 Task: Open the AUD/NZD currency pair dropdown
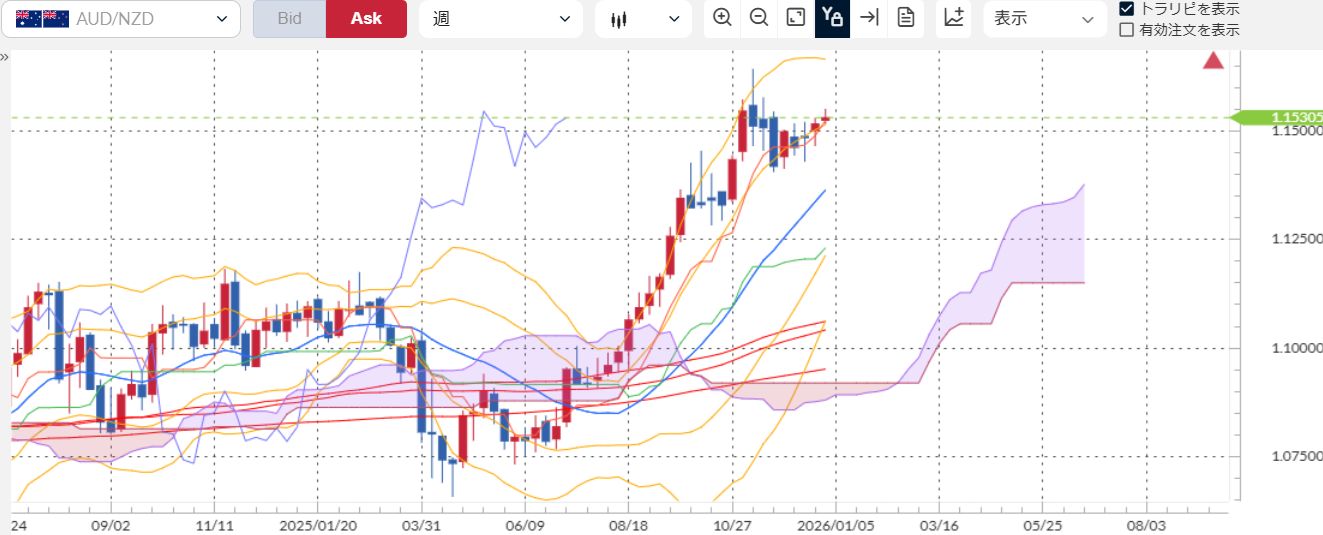(x=120, y=19)
